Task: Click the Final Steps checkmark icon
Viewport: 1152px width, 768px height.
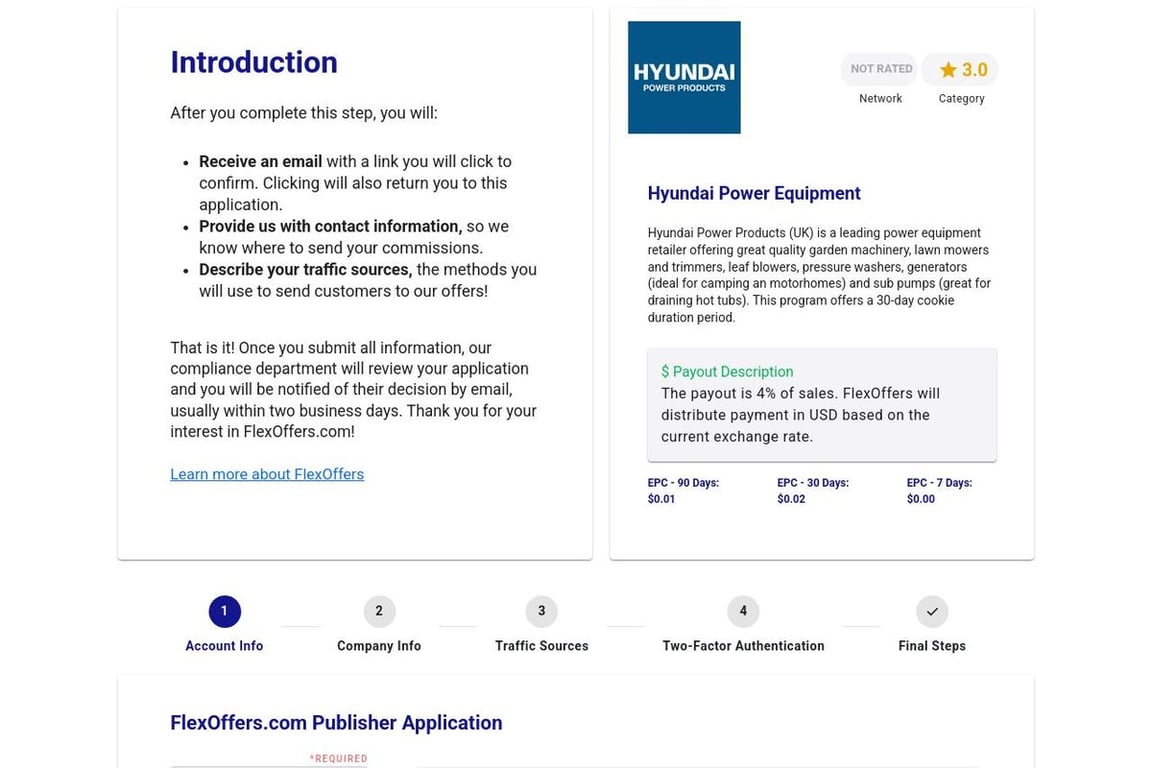Action: [x=932, y=611]
